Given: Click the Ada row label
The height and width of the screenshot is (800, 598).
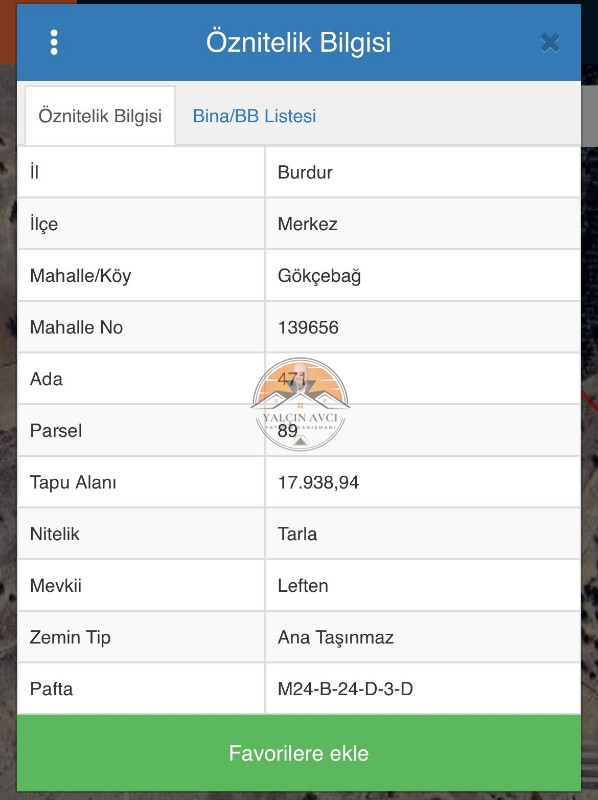Looking at the screenshot, I should point(46,379).
